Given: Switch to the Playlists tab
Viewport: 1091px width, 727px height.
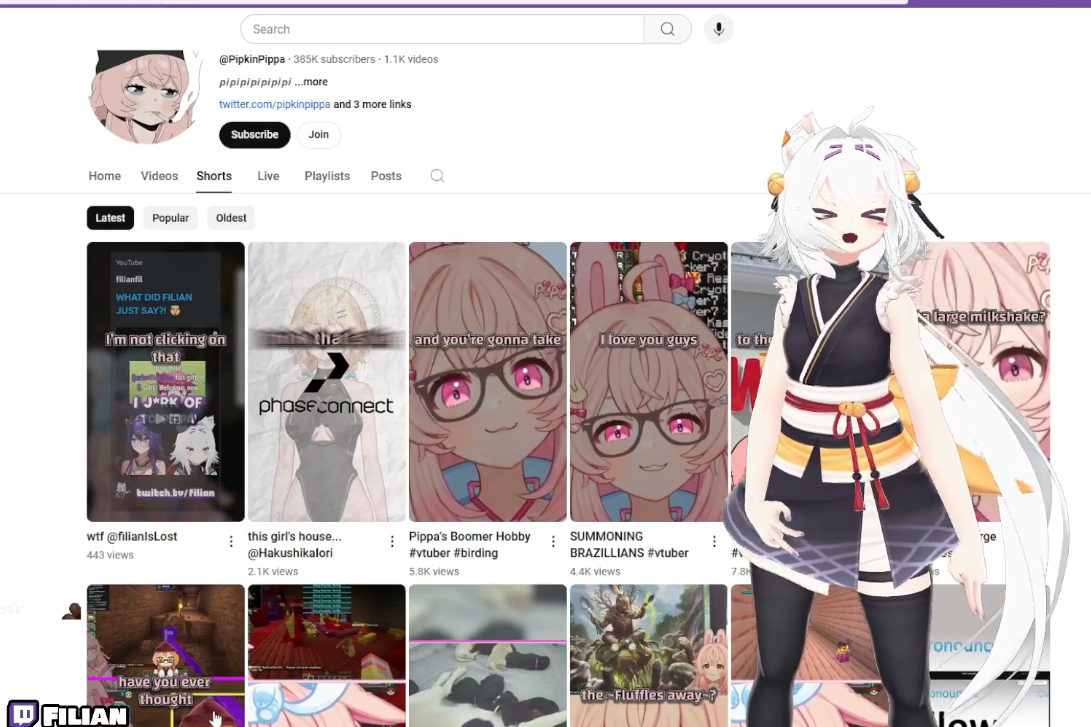Looking at the screenshot, I should [327, 176].
